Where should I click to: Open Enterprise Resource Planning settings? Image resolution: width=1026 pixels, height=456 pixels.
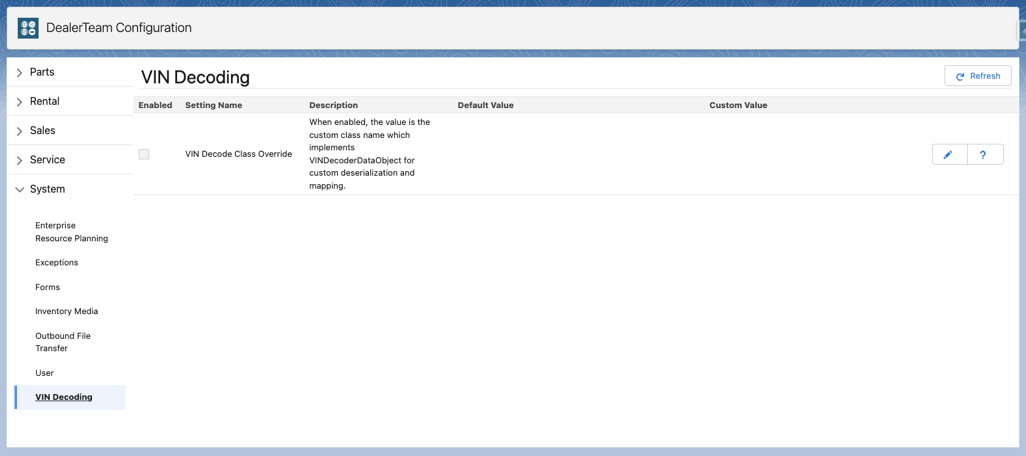71,232
